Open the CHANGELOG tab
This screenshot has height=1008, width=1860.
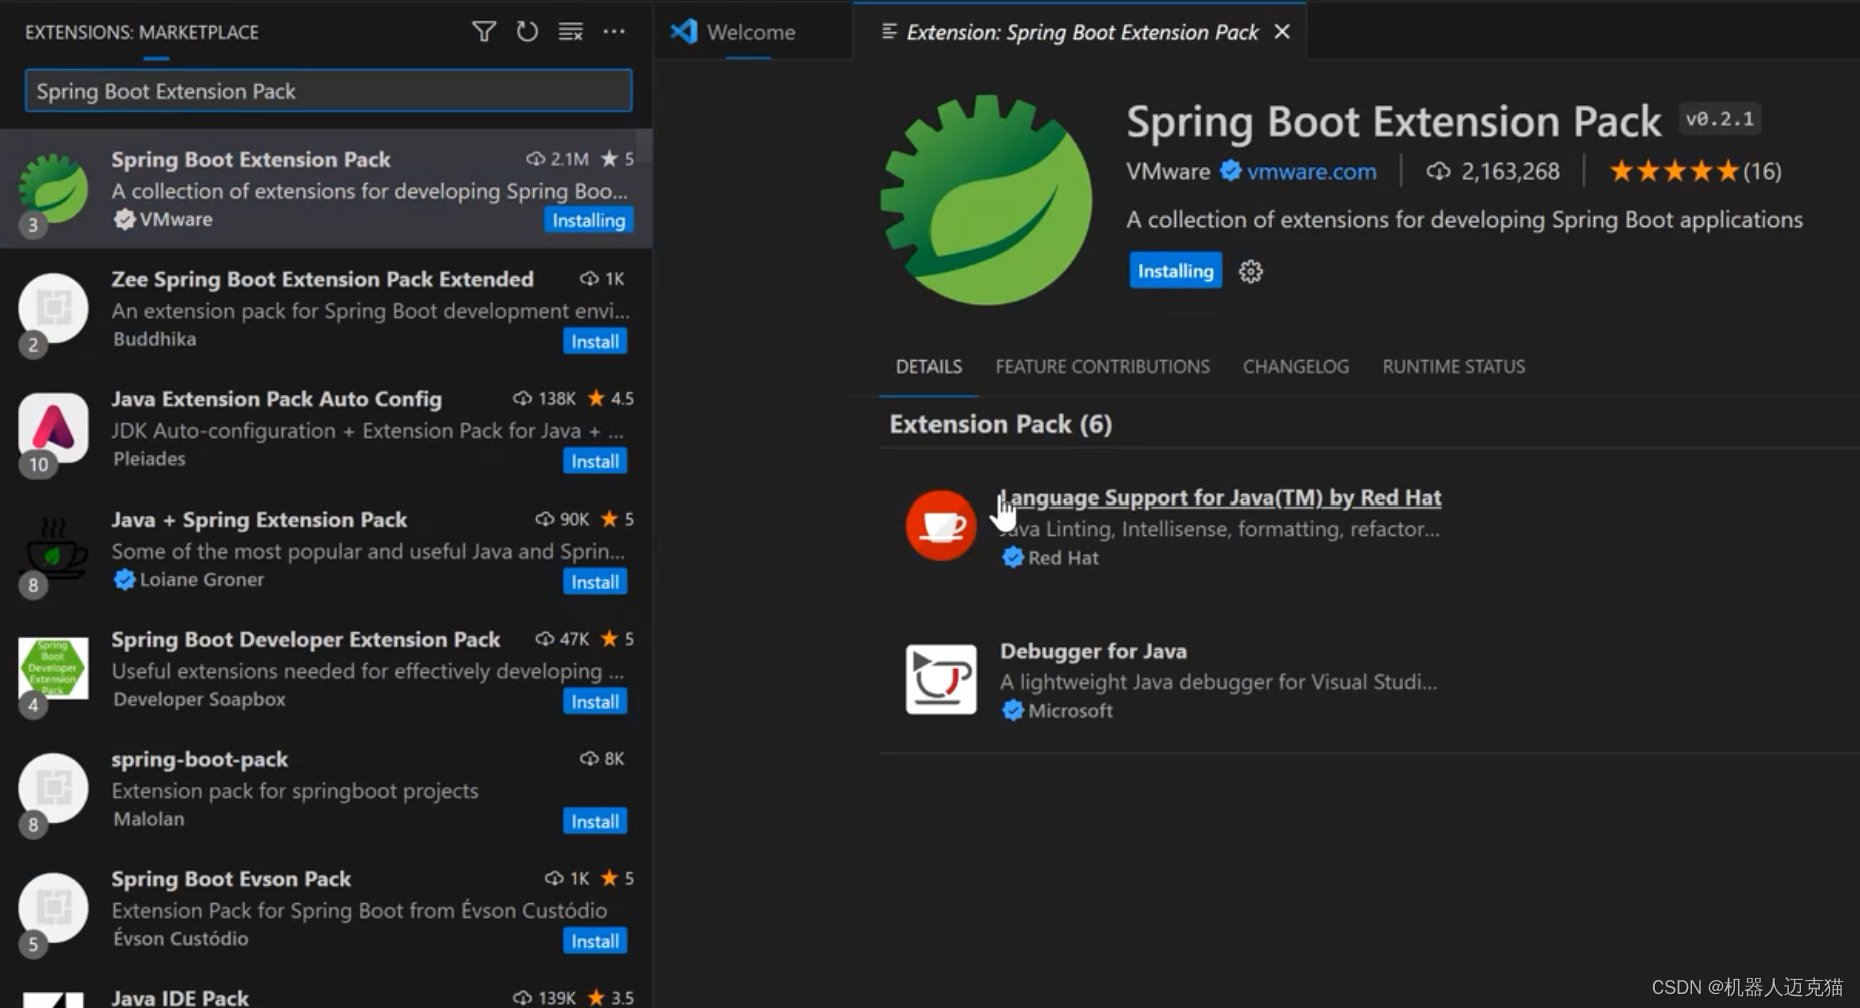click(1295, 367)
